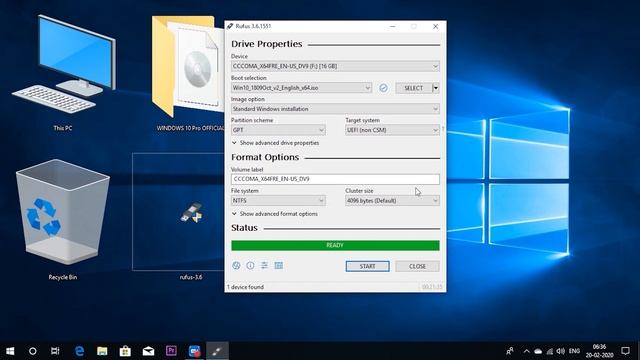Show Rufus about information icon
The width and height of the screenshot is (640, 360).
click(x=250, y=266)
